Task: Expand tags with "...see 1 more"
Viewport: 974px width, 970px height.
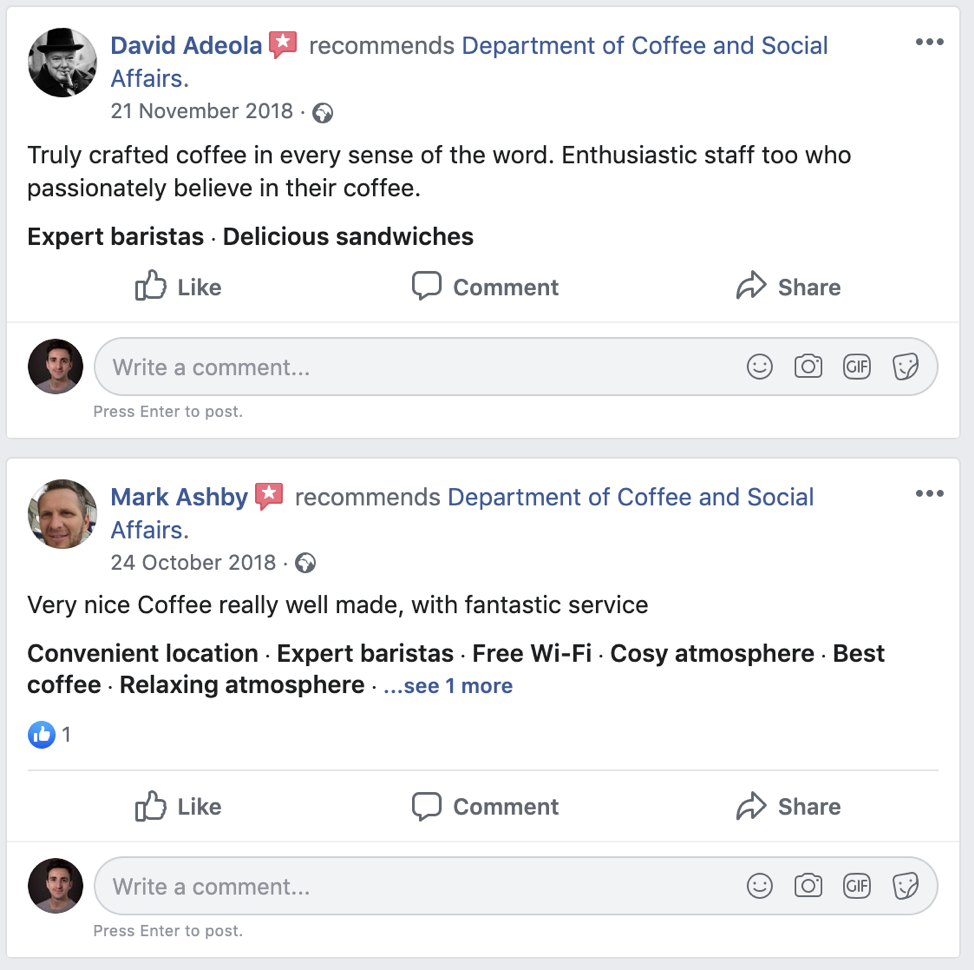Action: 448,686
